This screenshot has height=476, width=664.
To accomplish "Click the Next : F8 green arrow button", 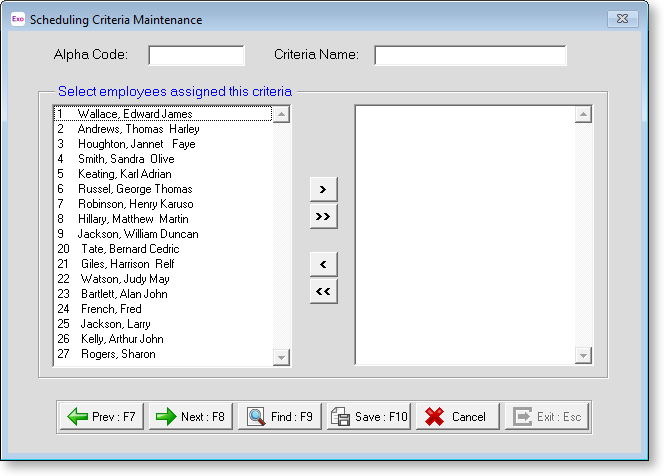I will pos(191,417).
